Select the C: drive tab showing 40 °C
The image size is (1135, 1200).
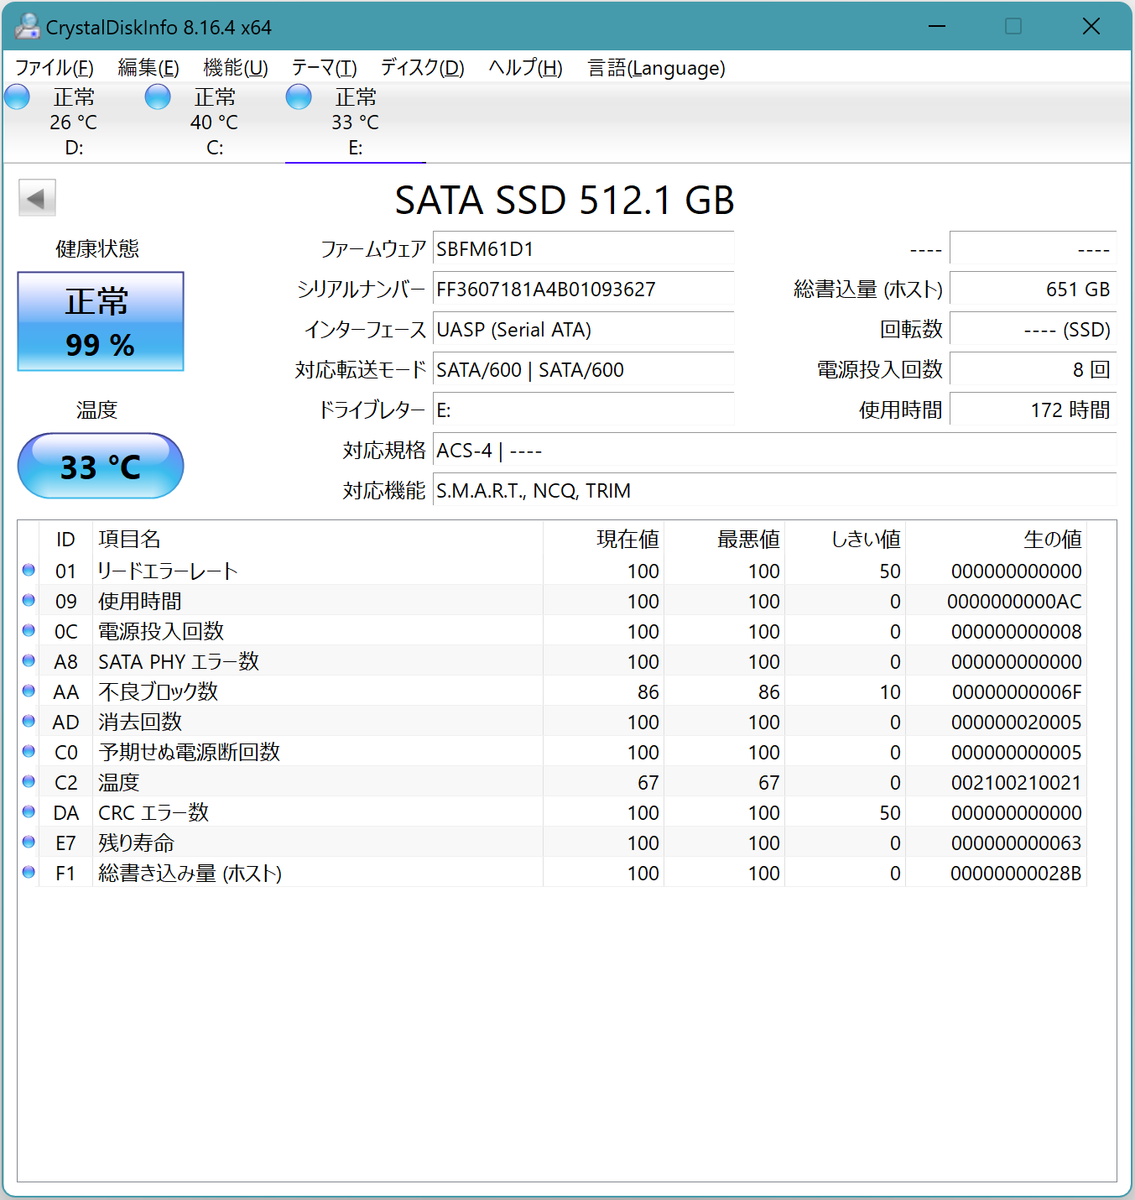(215, 122)
